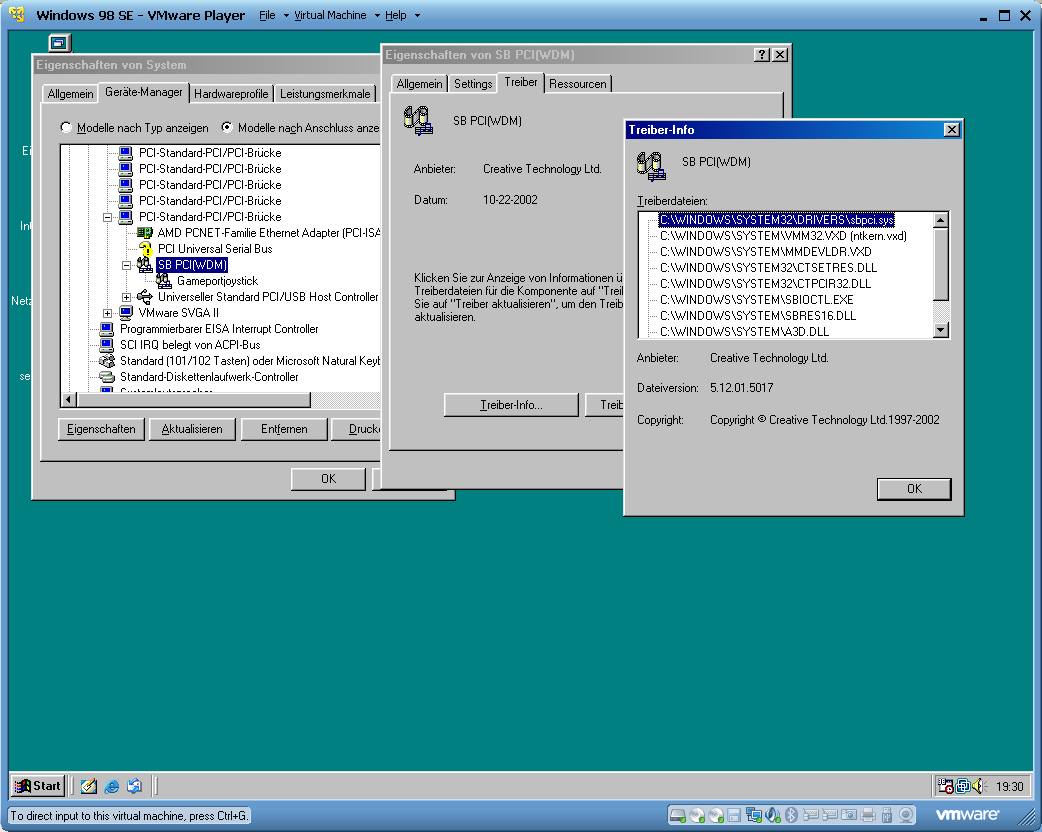Click the Bluetooth icon in VMware status bar
This screenshot has width=1042, height=832.
[791, 815]
